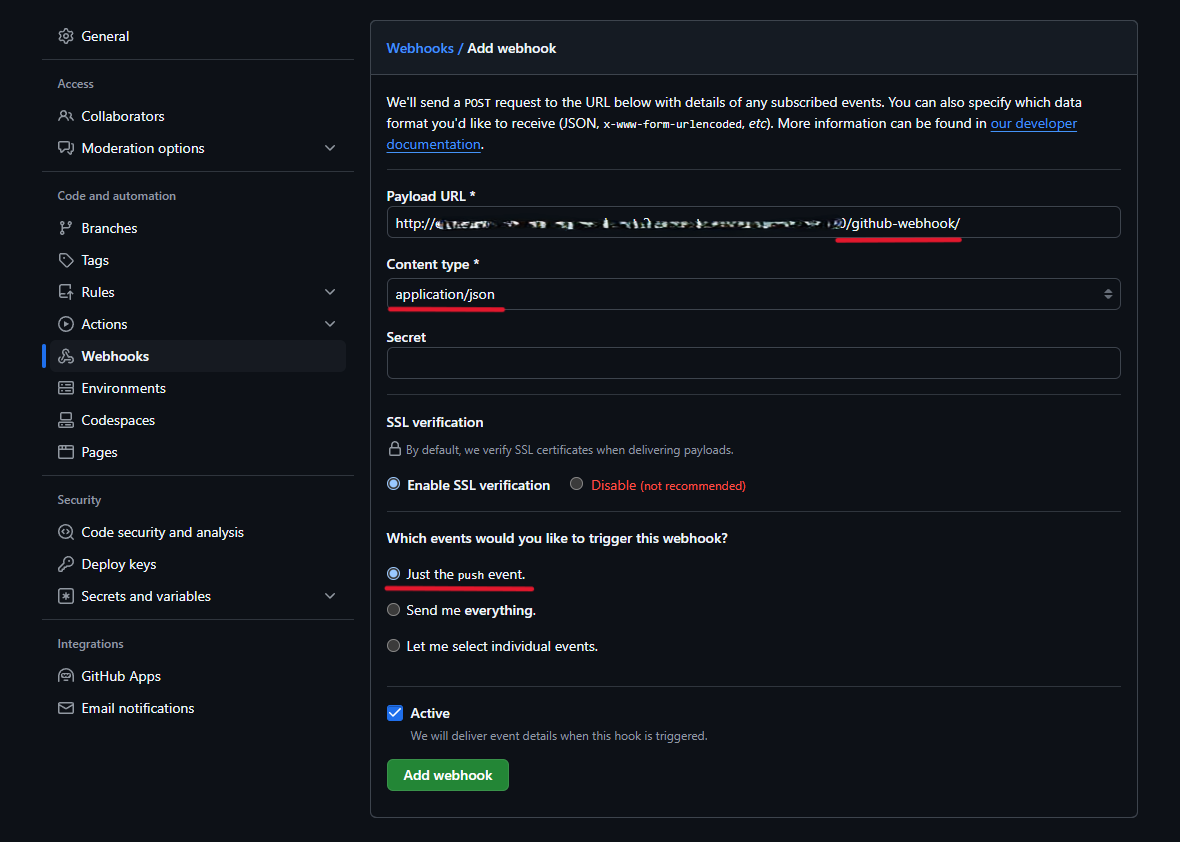Click the Add webhook button

[448, 775]
